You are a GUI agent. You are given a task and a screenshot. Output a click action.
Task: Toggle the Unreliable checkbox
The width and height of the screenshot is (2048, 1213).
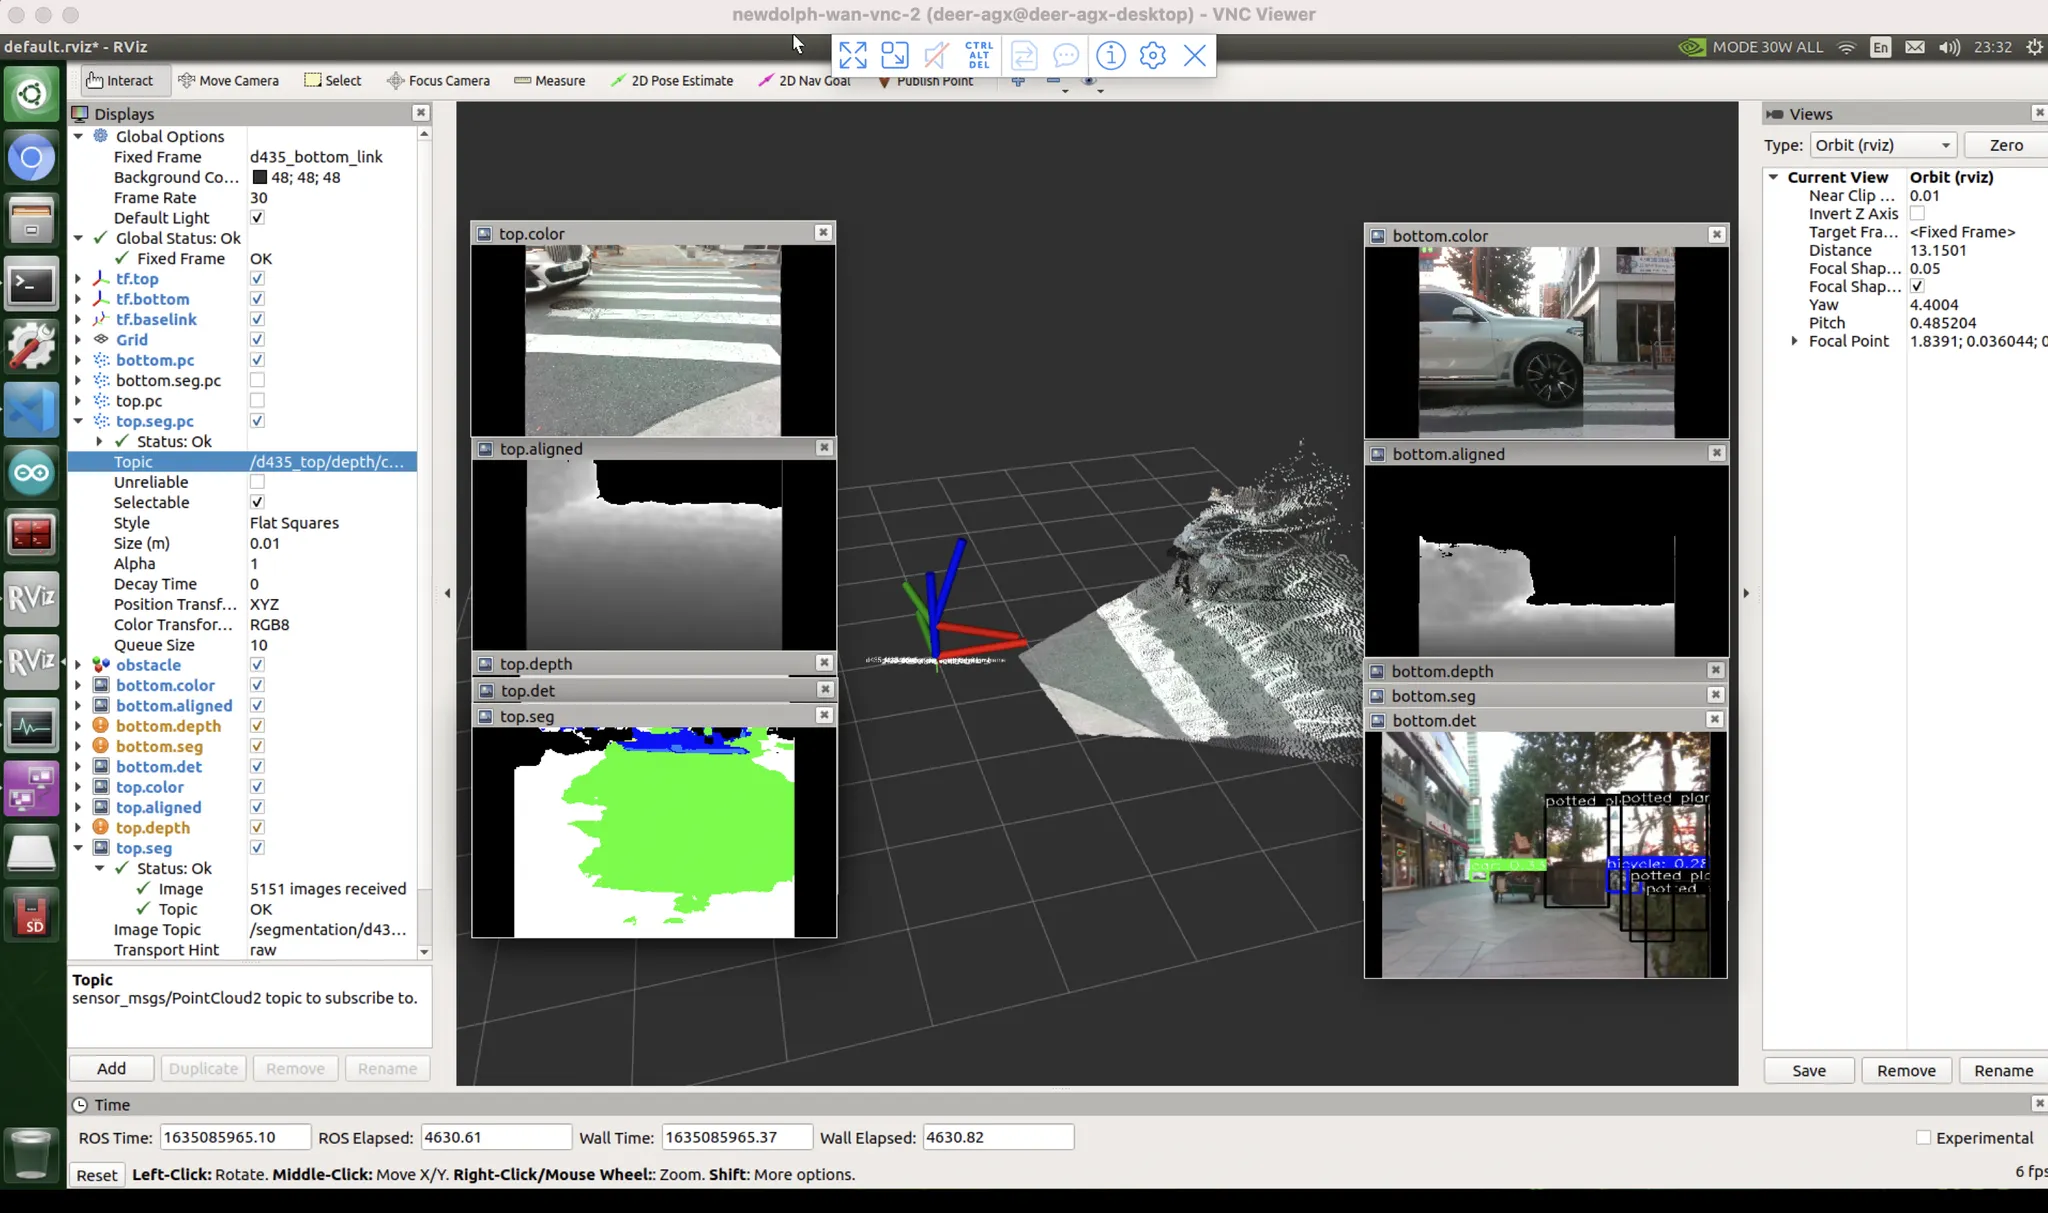tap(257, 482)
